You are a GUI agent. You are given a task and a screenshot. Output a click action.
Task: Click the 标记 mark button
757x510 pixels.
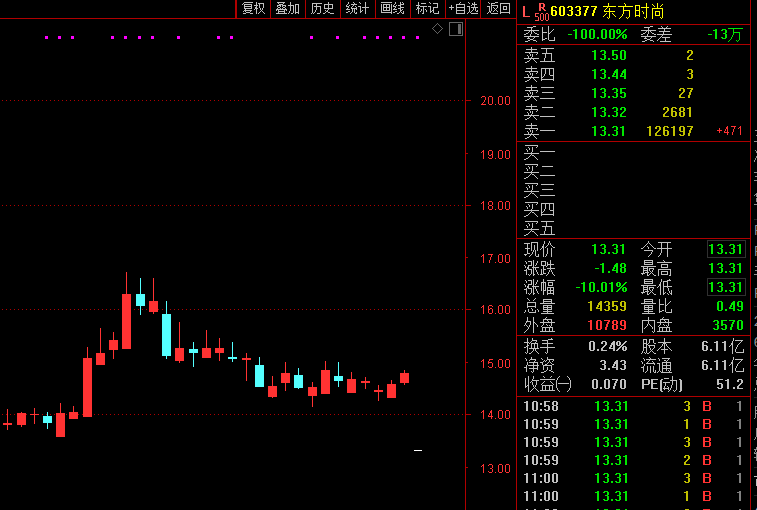427,8
